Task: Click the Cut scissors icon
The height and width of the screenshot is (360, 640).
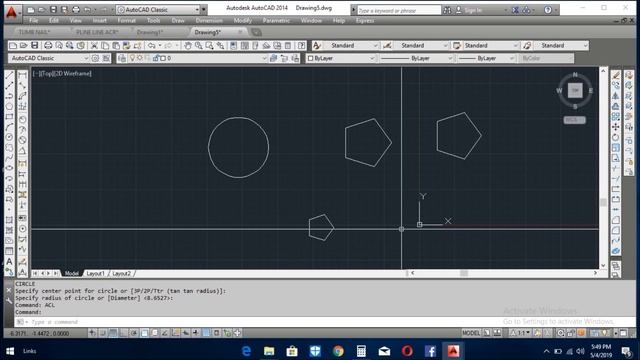Action: 94,45
